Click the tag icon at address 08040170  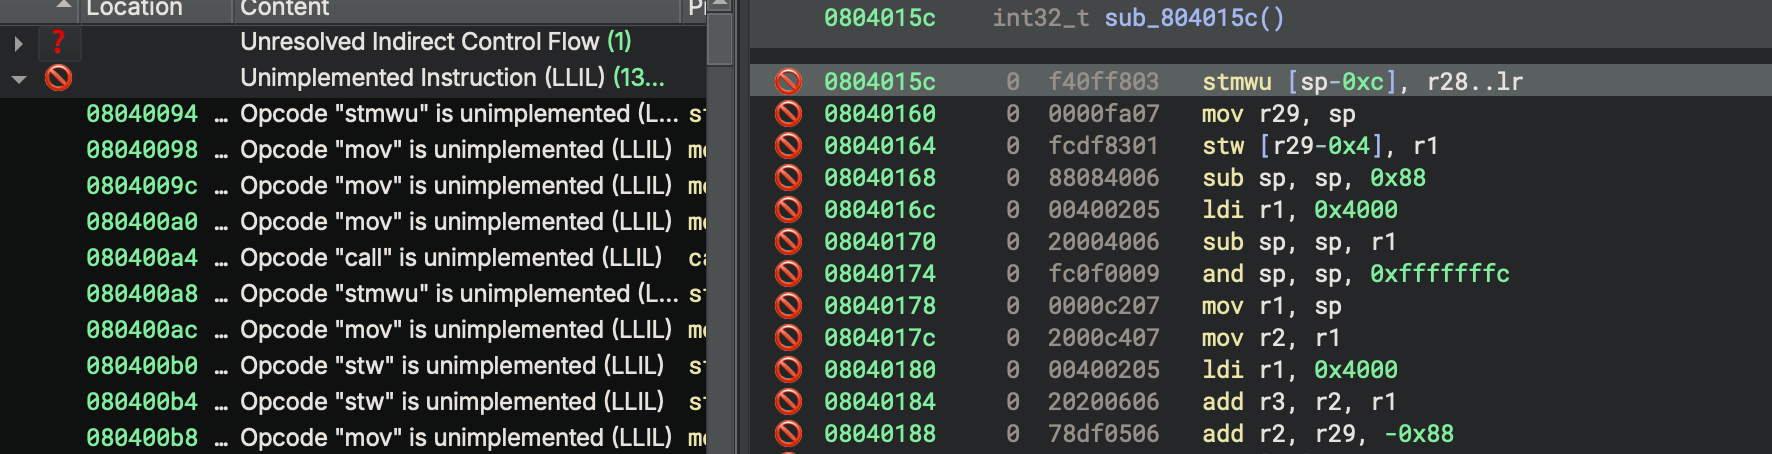pos(789,242)
